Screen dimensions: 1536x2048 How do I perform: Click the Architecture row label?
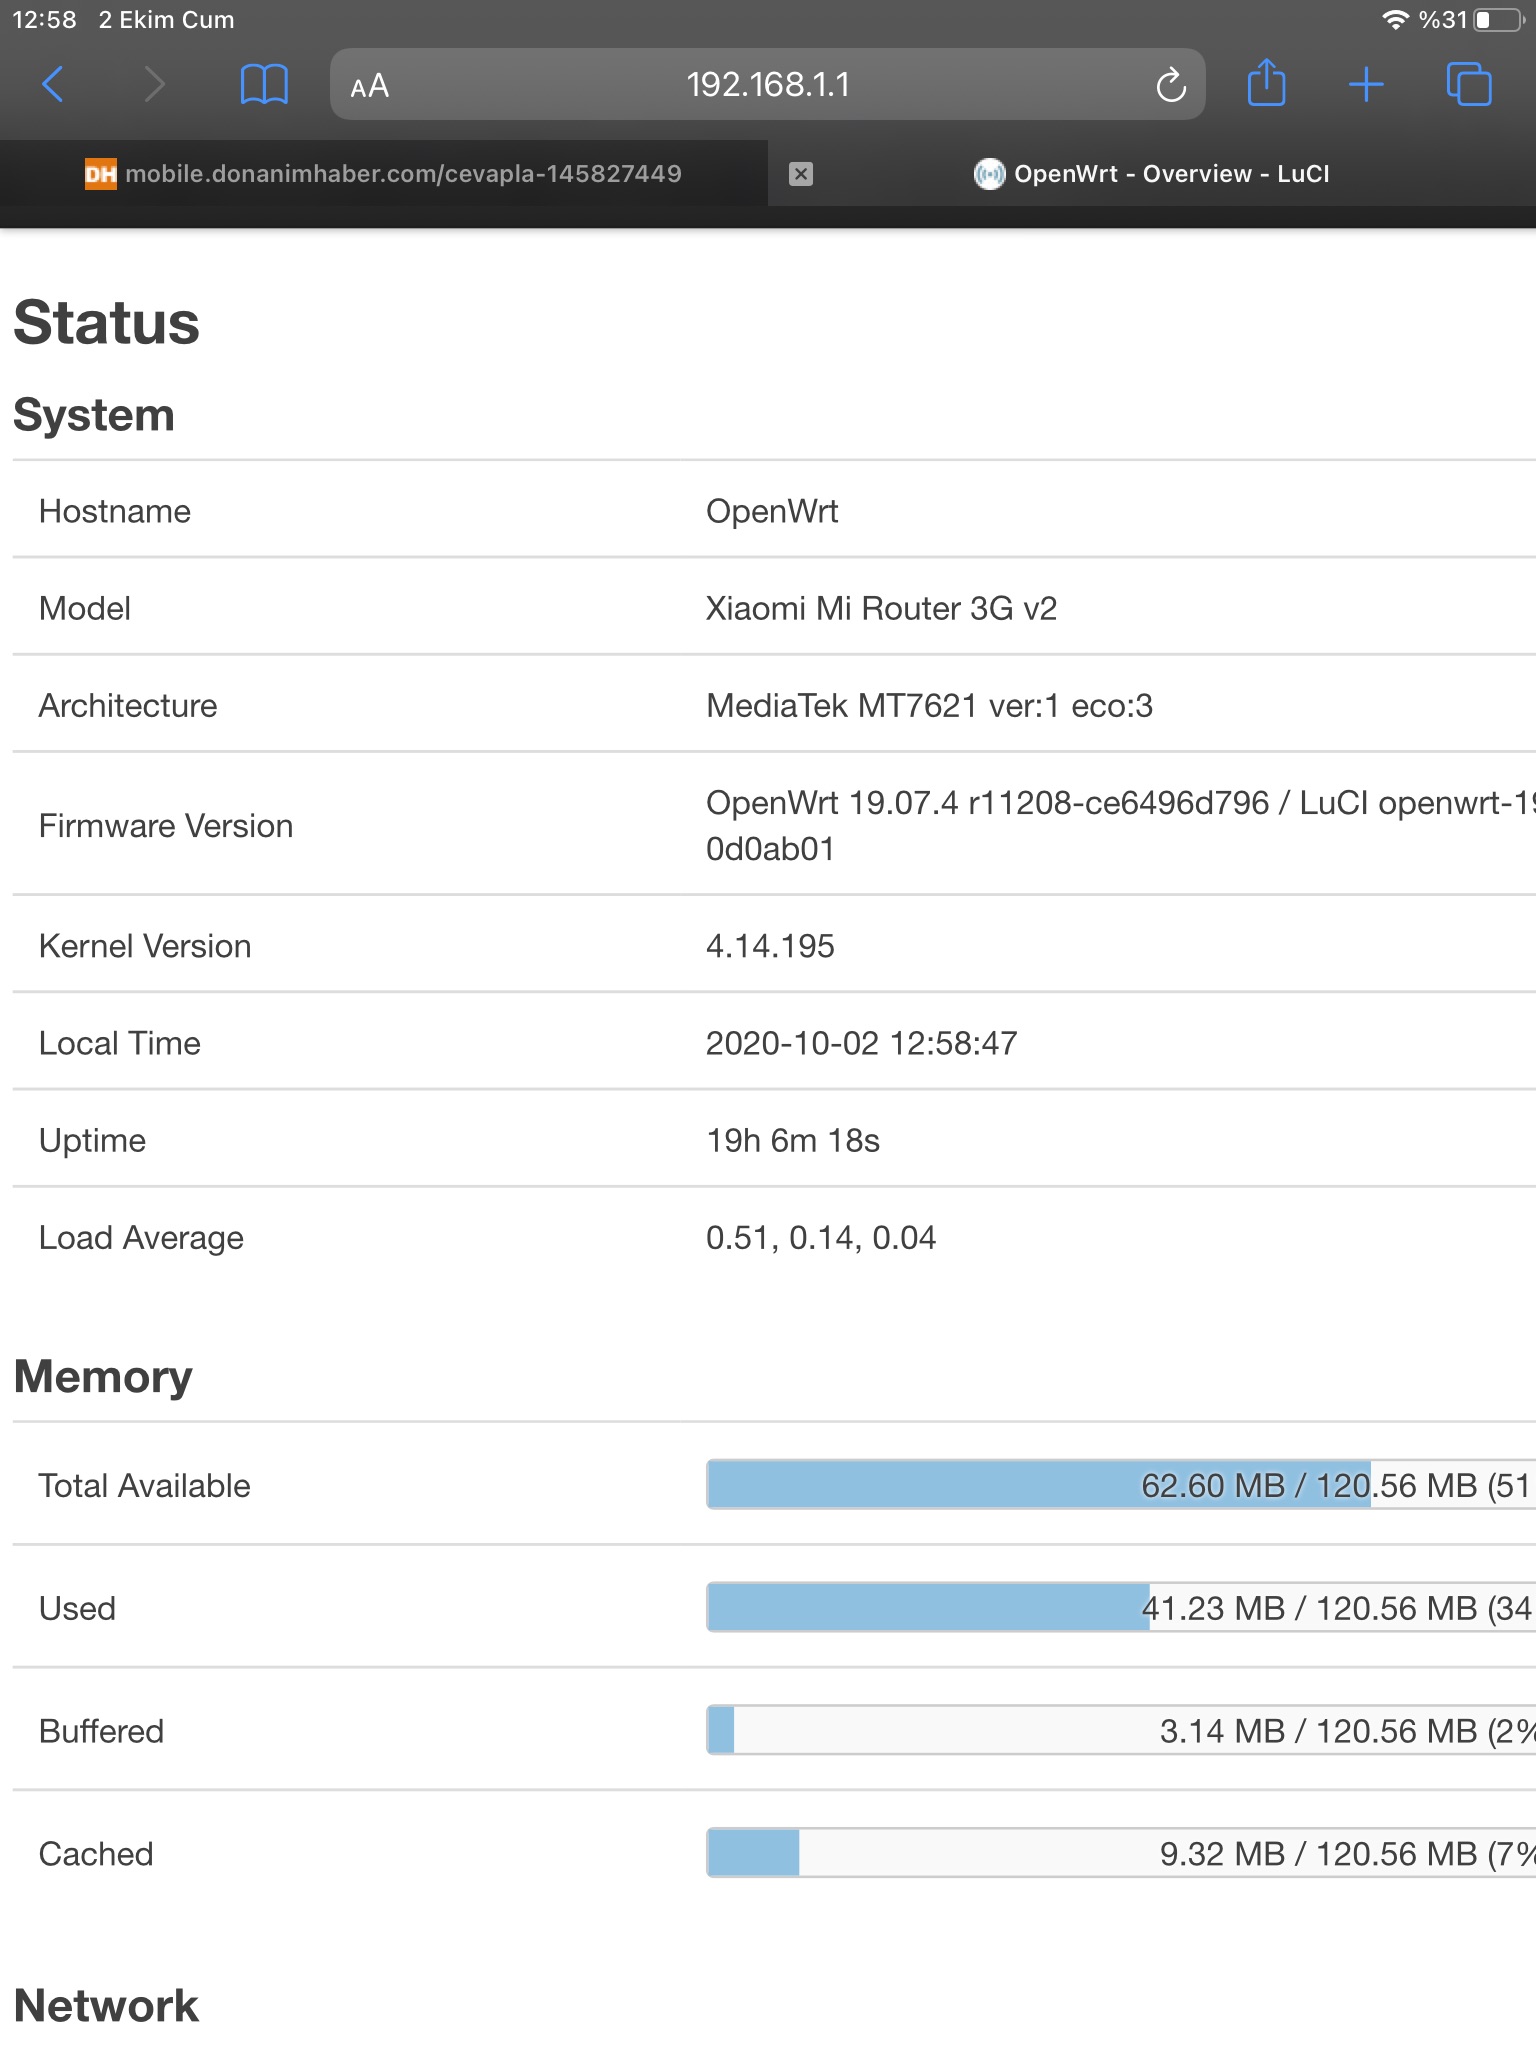pyautogui.click(x=128, y=705)
